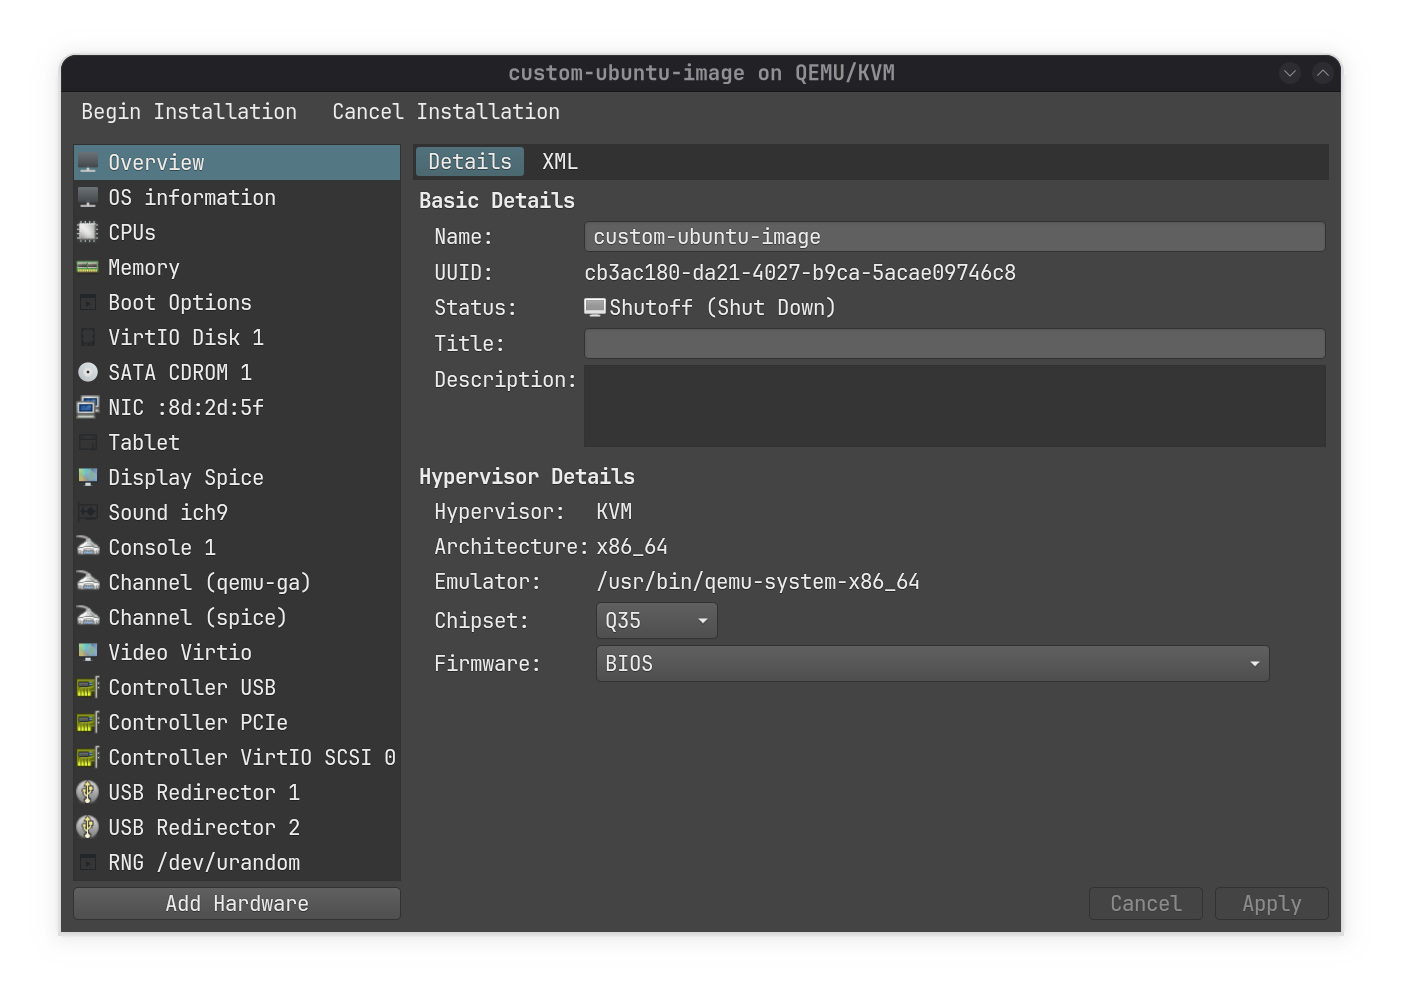Image resolution: width=1402 pixels, height=999 pixels.
Task: Click the Memory module icon
Action: coord(88,268)
